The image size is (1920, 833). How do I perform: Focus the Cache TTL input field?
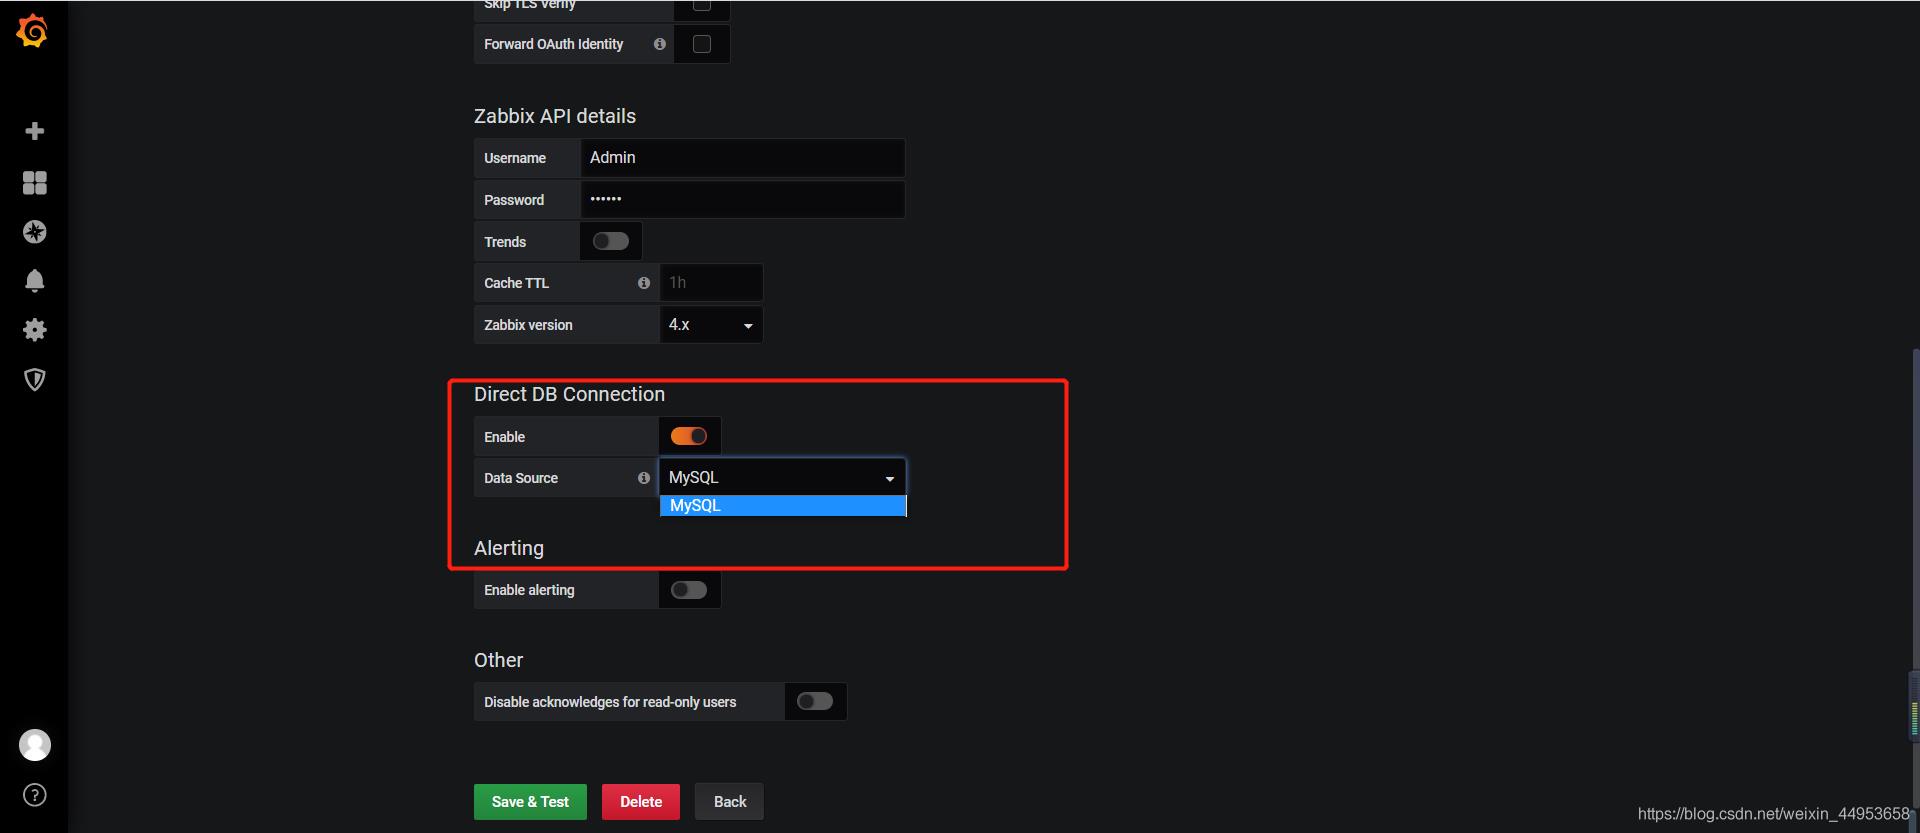[711, 283]
